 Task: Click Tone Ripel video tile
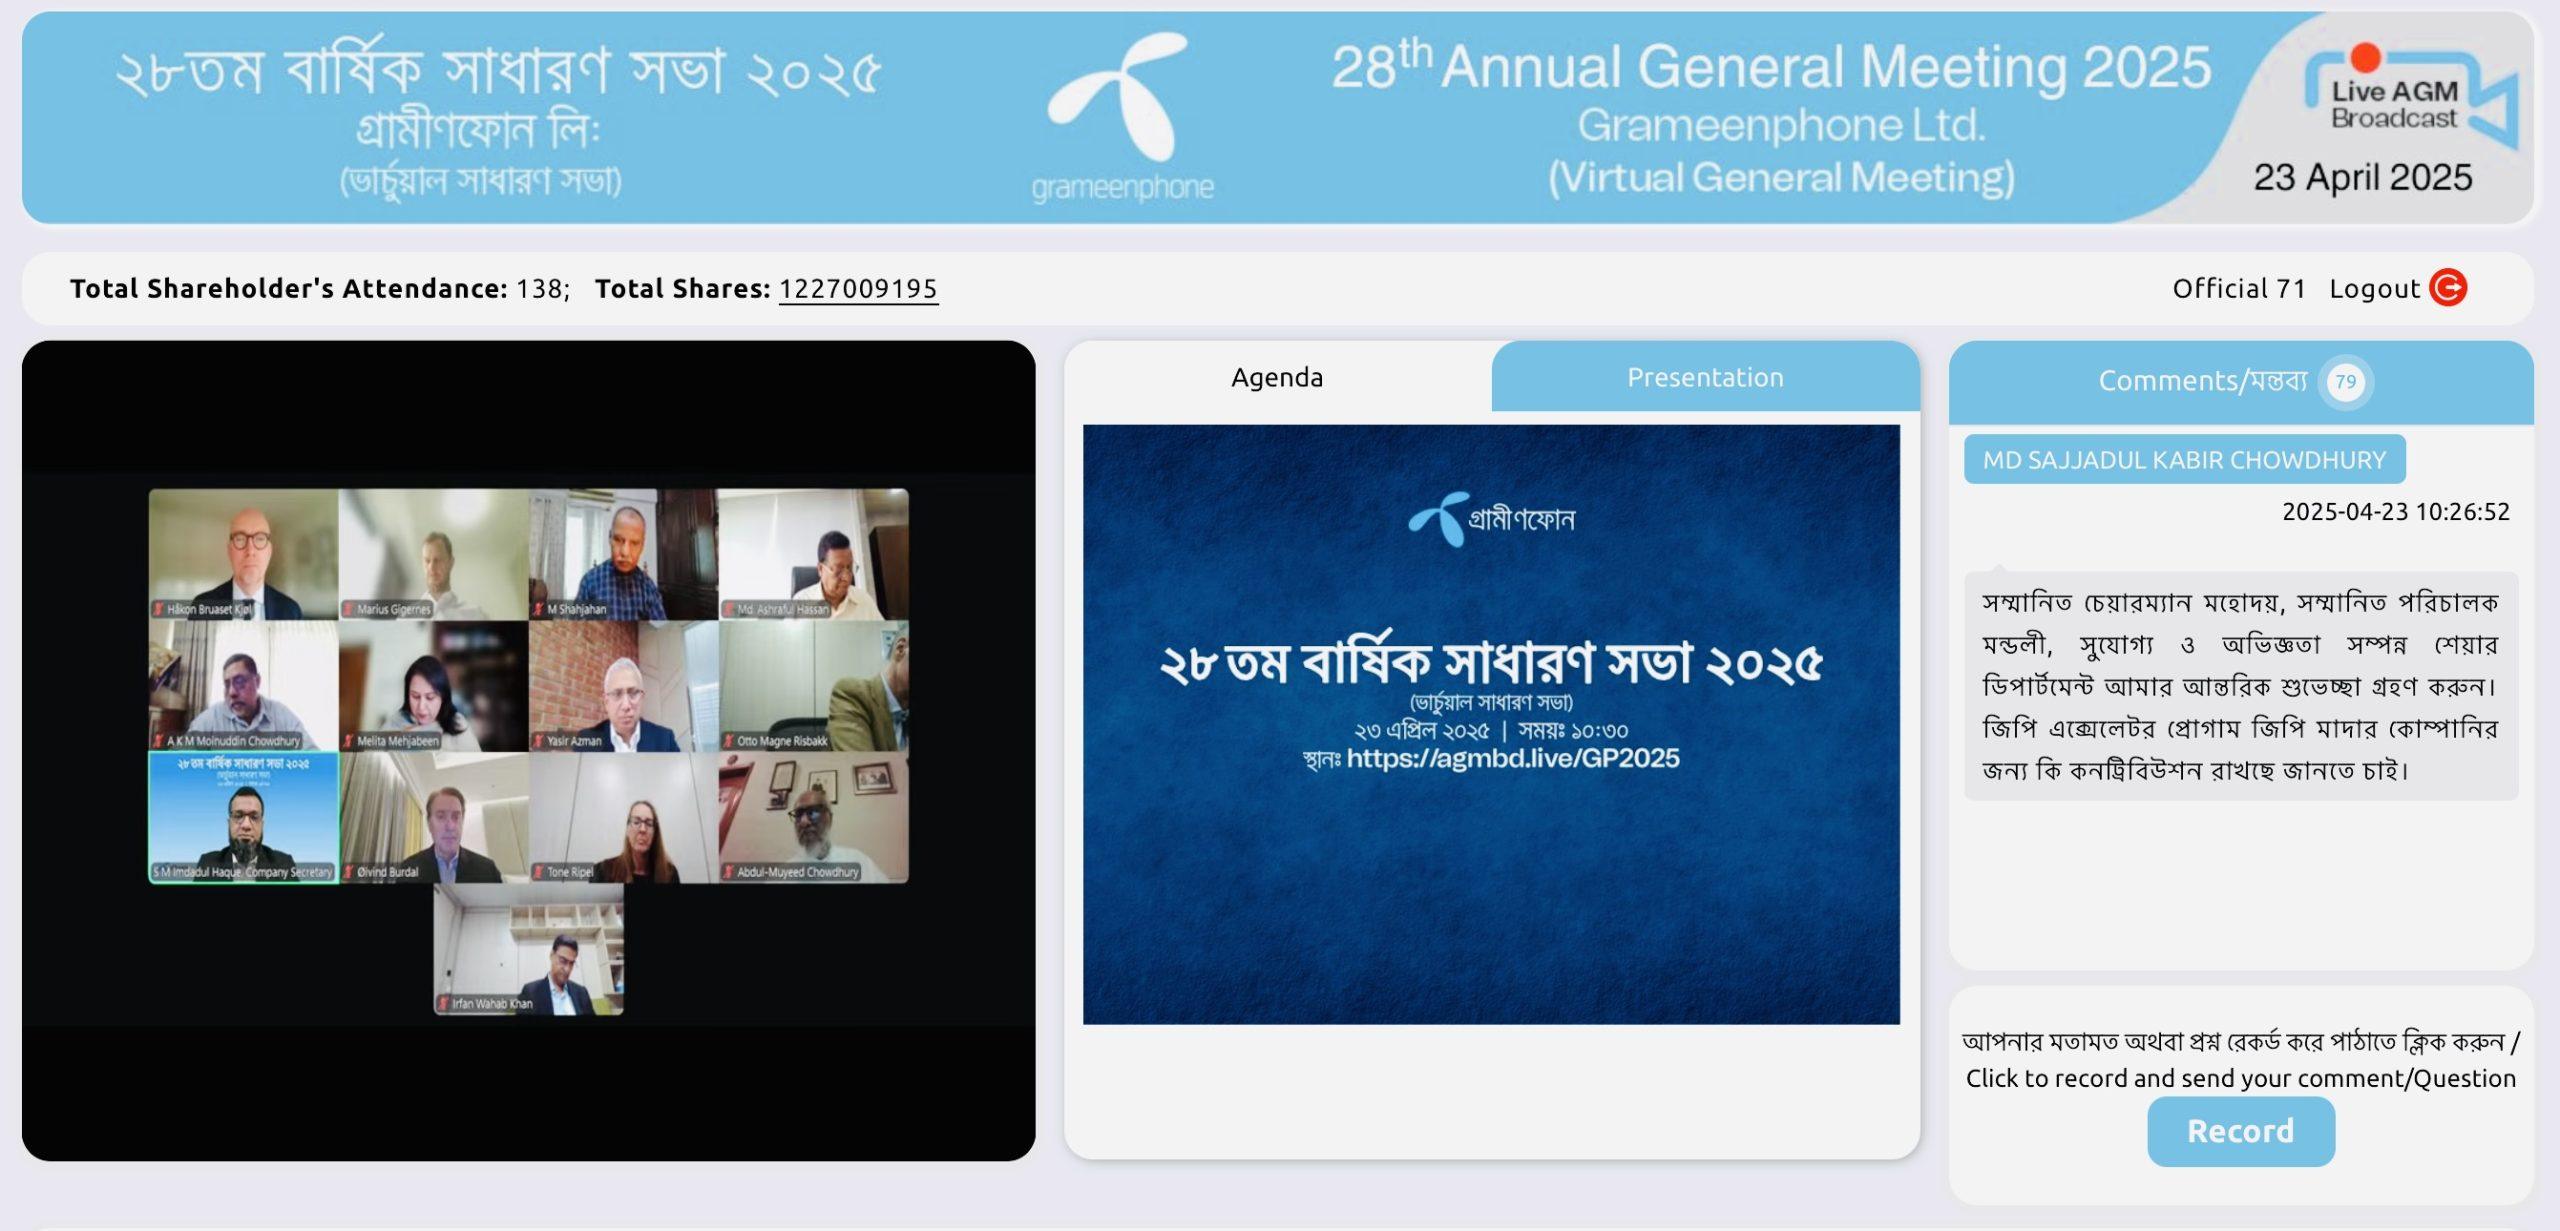click(x=623, y=817)
